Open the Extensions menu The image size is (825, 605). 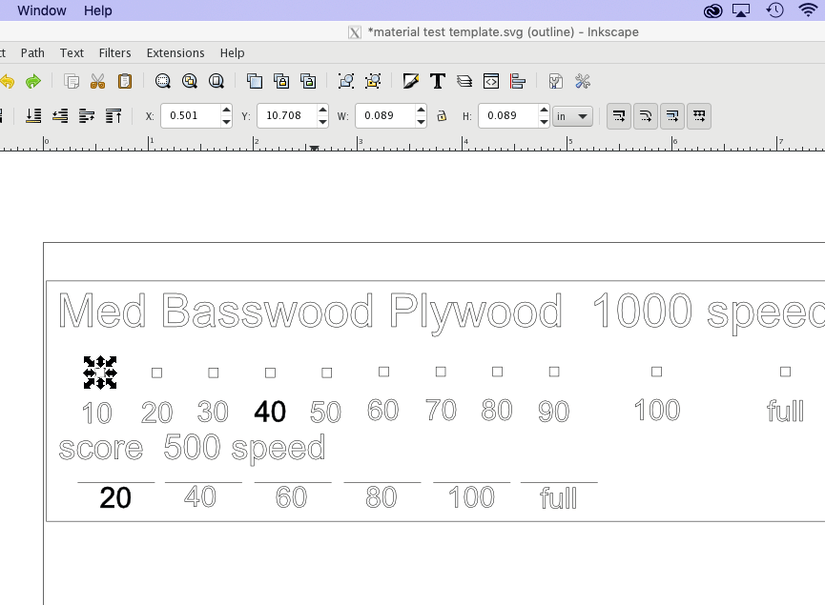coord(175,53)
